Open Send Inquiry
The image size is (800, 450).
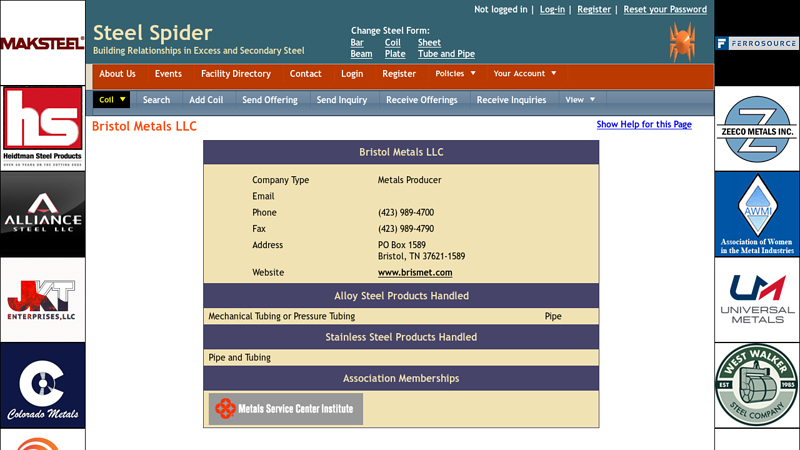click(342, 99)
